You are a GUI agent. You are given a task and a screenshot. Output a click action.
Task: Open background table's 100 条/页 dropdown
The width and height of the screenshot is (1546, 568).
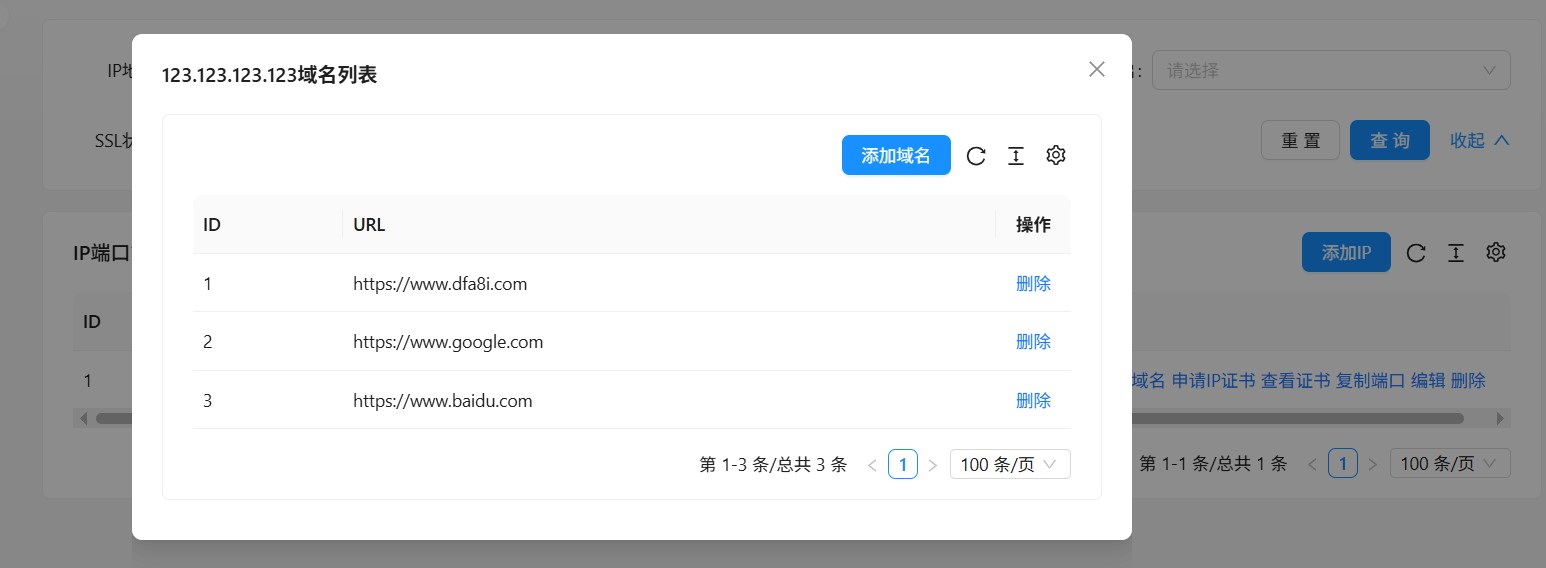tap(1449, 464)
